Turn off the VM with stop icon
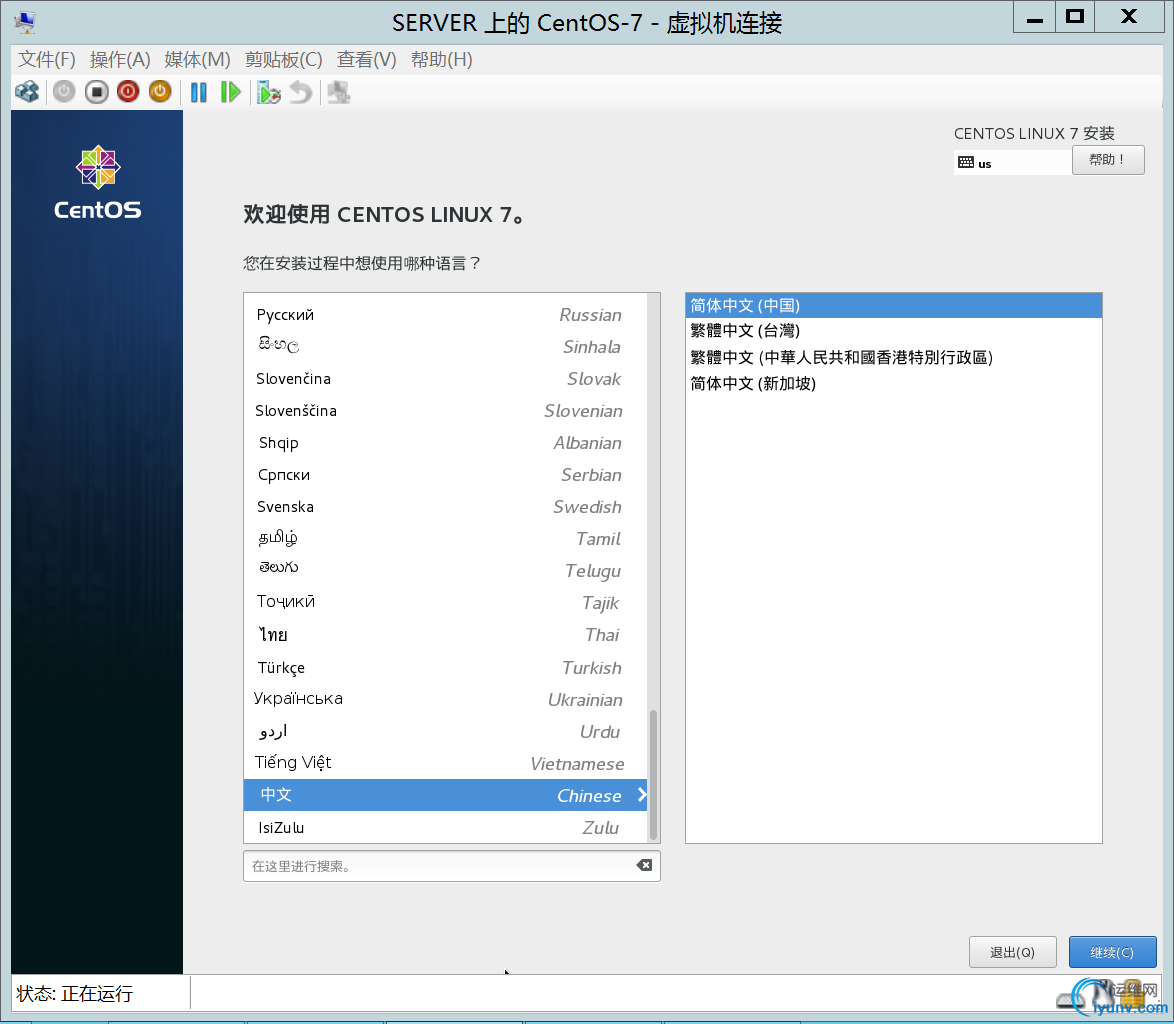The width and height of the screenshot is (1174, 1024). 97,92
